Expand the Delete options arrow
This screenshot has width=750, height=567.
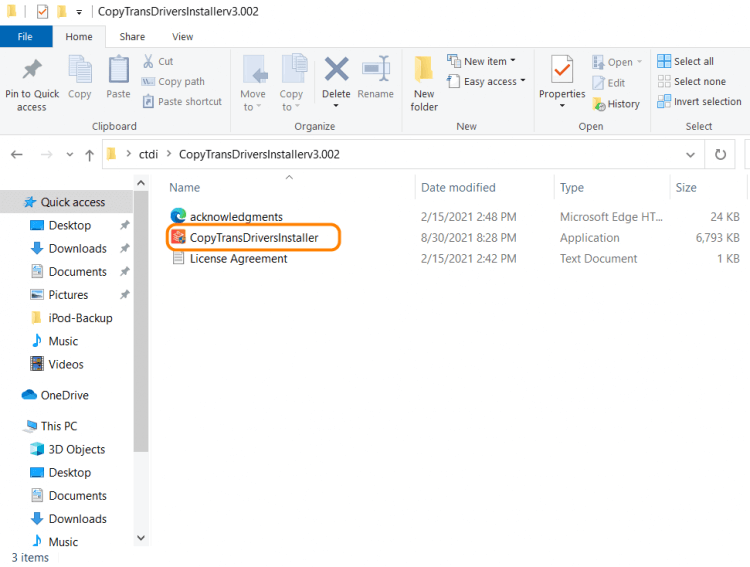pos(336,106)
